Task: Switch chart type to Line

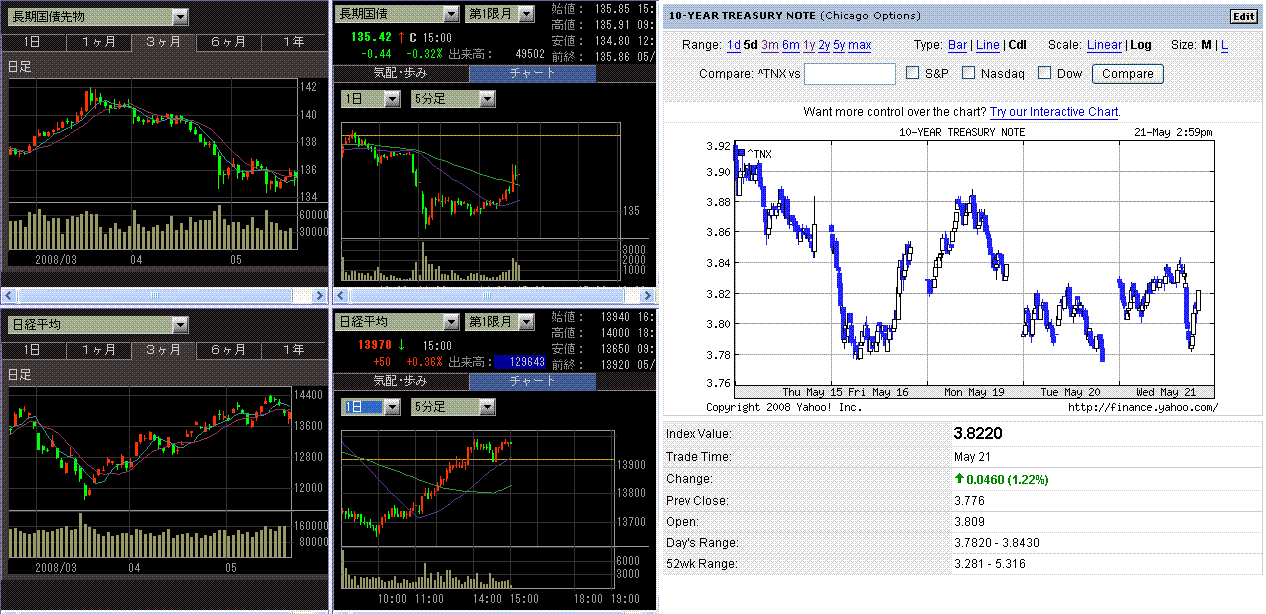Action: click(x=987, y=45)
